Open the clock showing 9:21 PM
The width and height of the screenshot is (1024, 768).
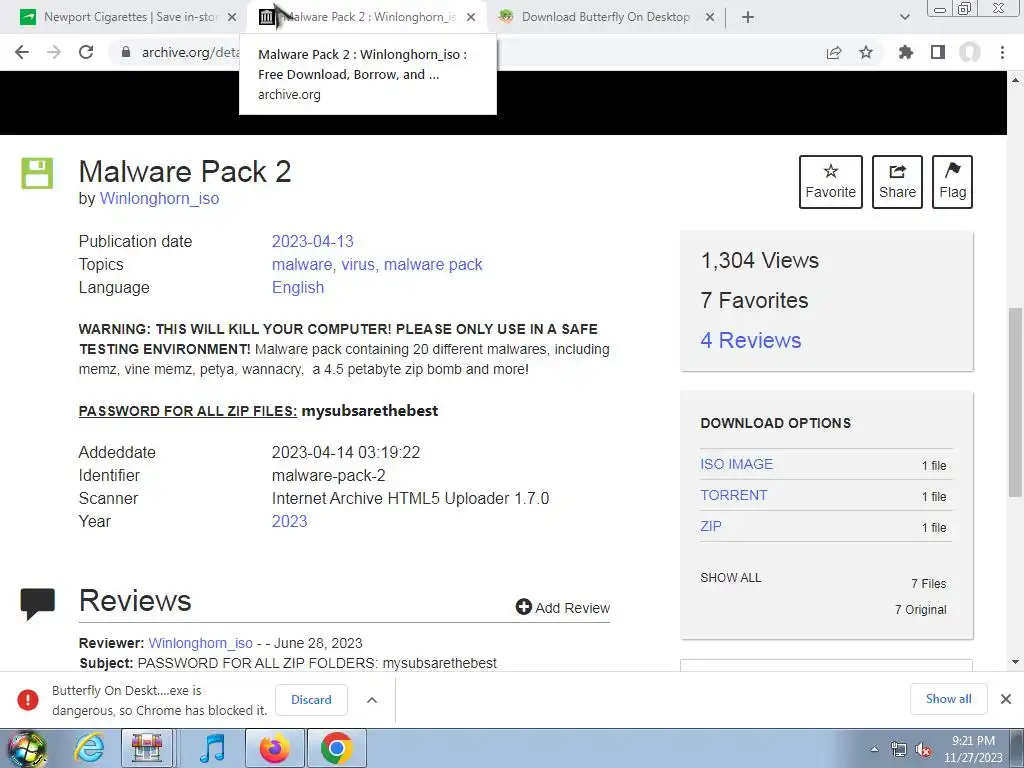pos(973,749)
